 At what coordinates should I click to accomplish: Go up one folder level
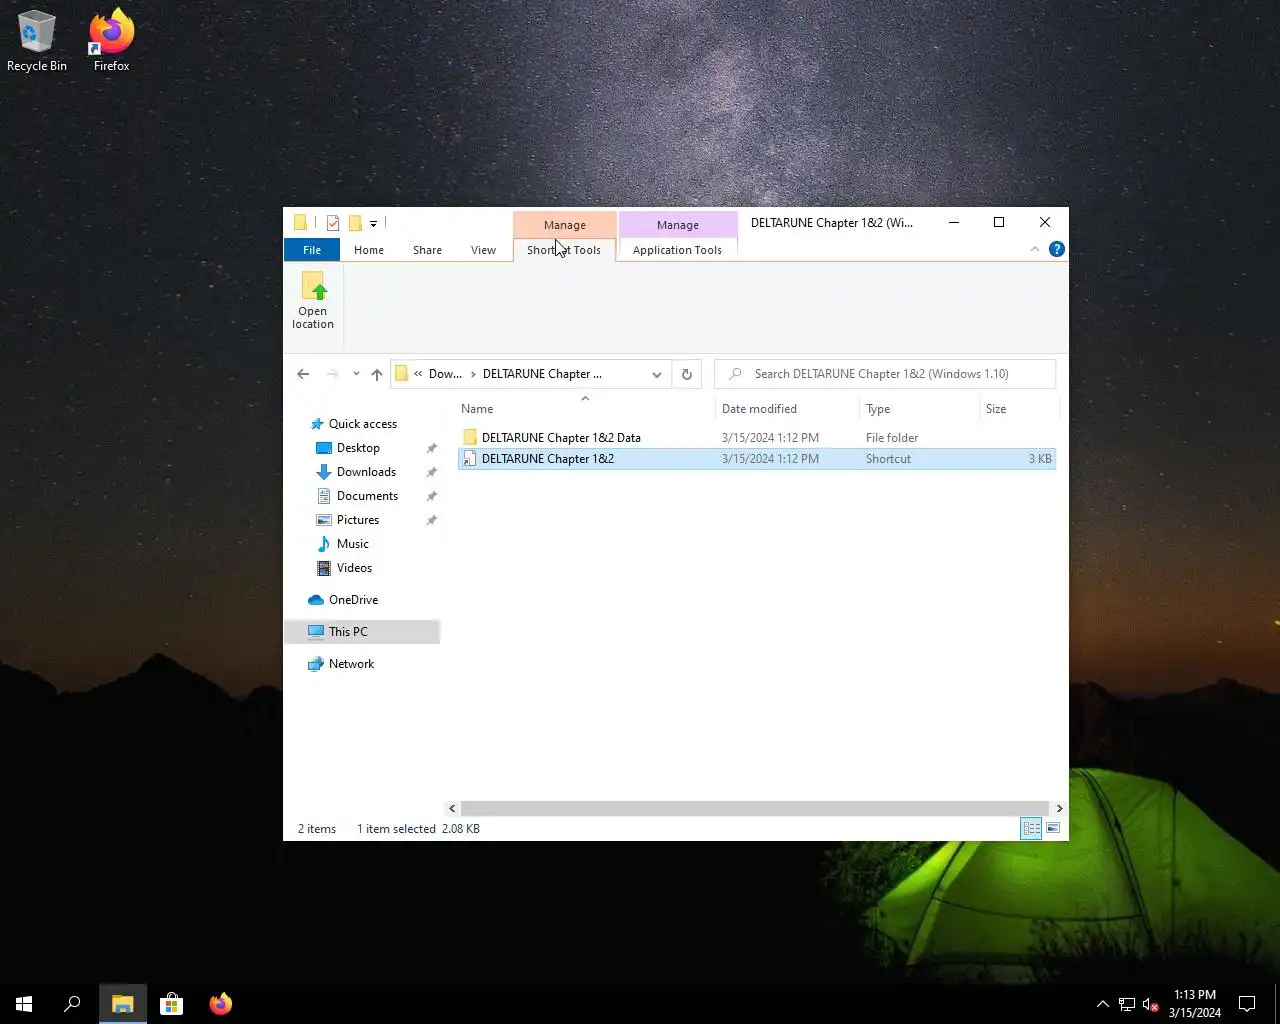pyautogui.click(x=377, y=374)
